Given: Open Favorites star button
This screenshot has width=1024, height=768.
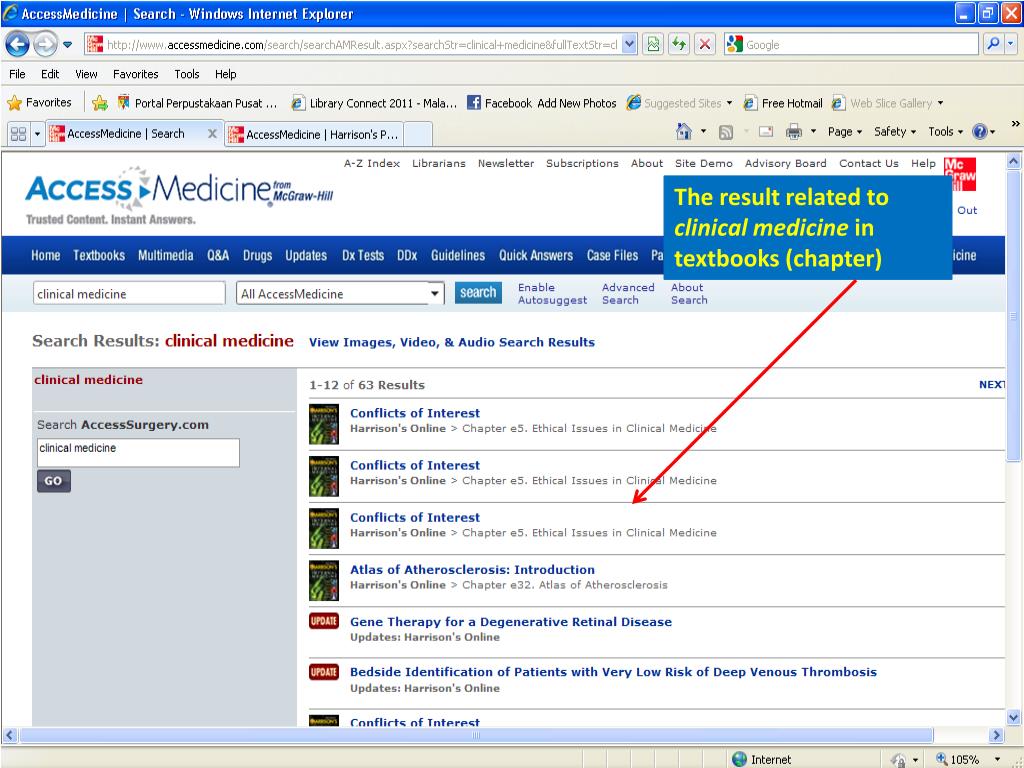Looking at the screenshot, I should (39, 103).
